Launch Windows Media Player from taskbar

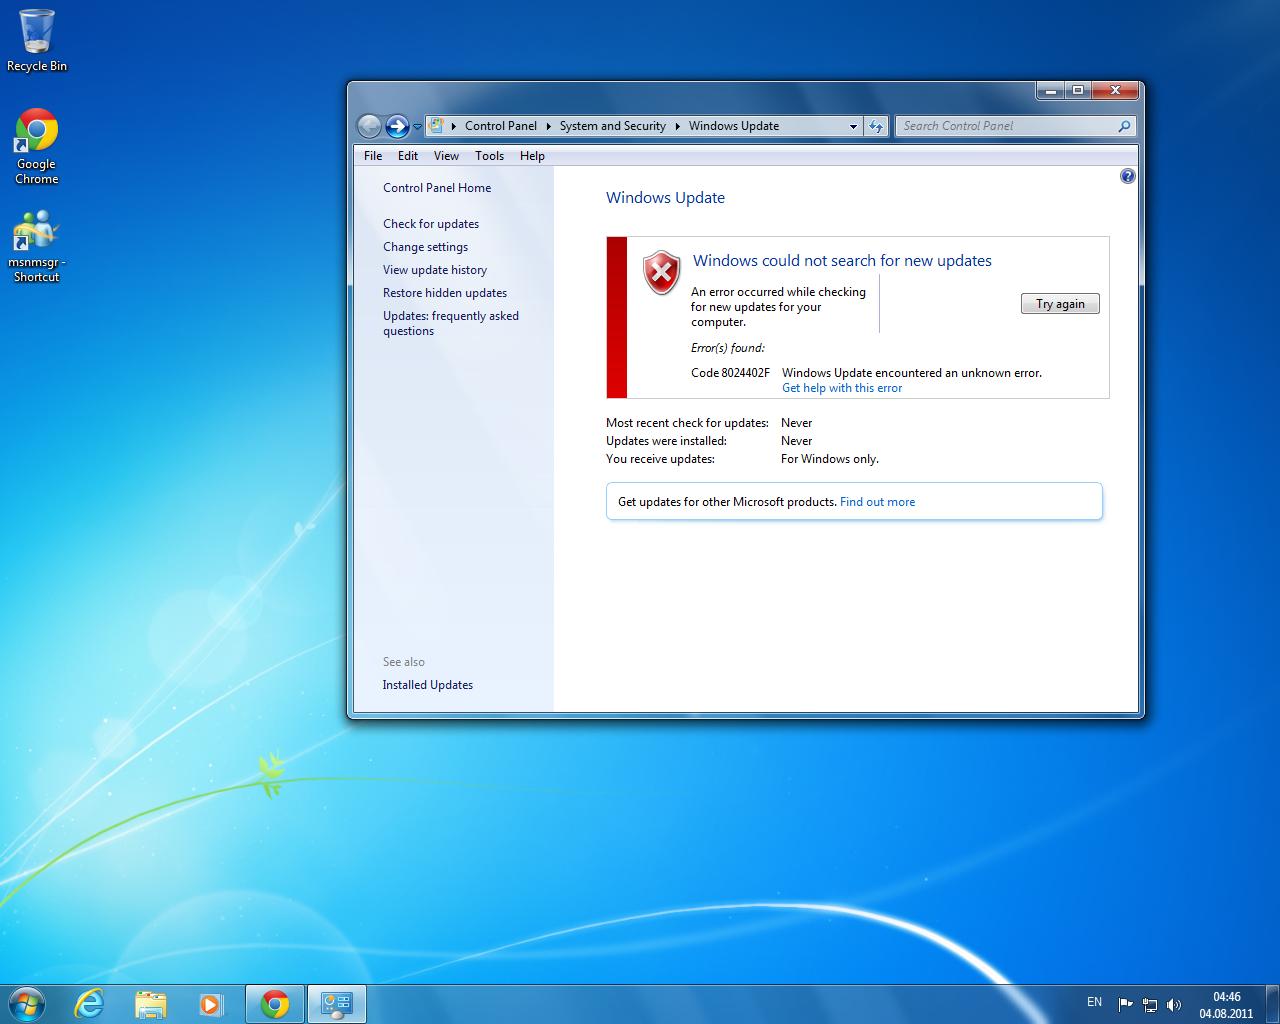click(x=211, y=1004)
